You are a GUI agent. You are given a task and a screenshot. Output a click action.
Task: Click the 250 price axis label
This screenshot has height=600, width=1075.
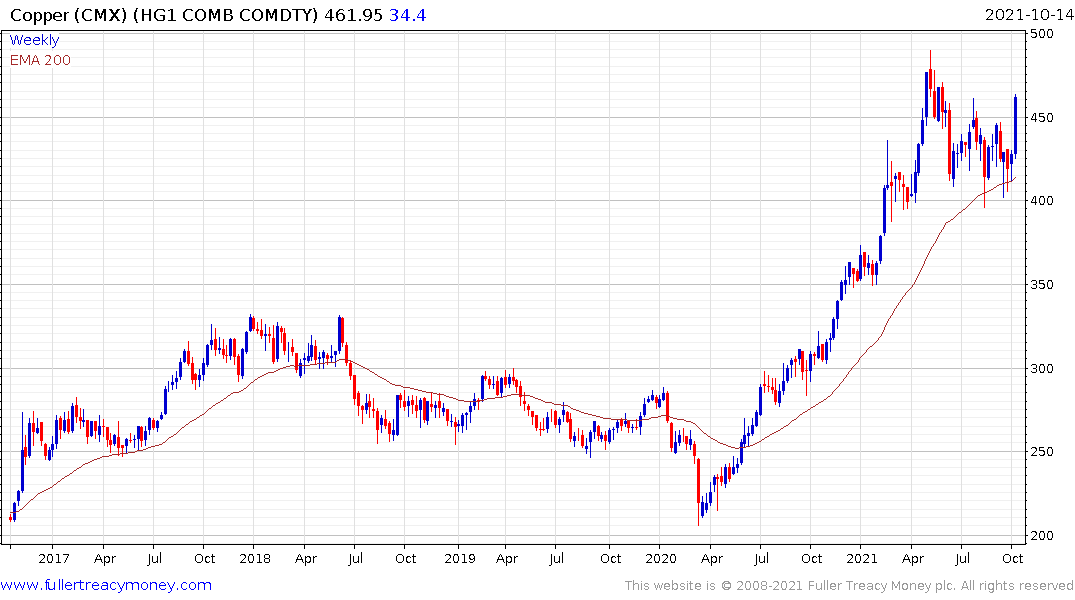pyautogui.click(x=1042, y=452)
